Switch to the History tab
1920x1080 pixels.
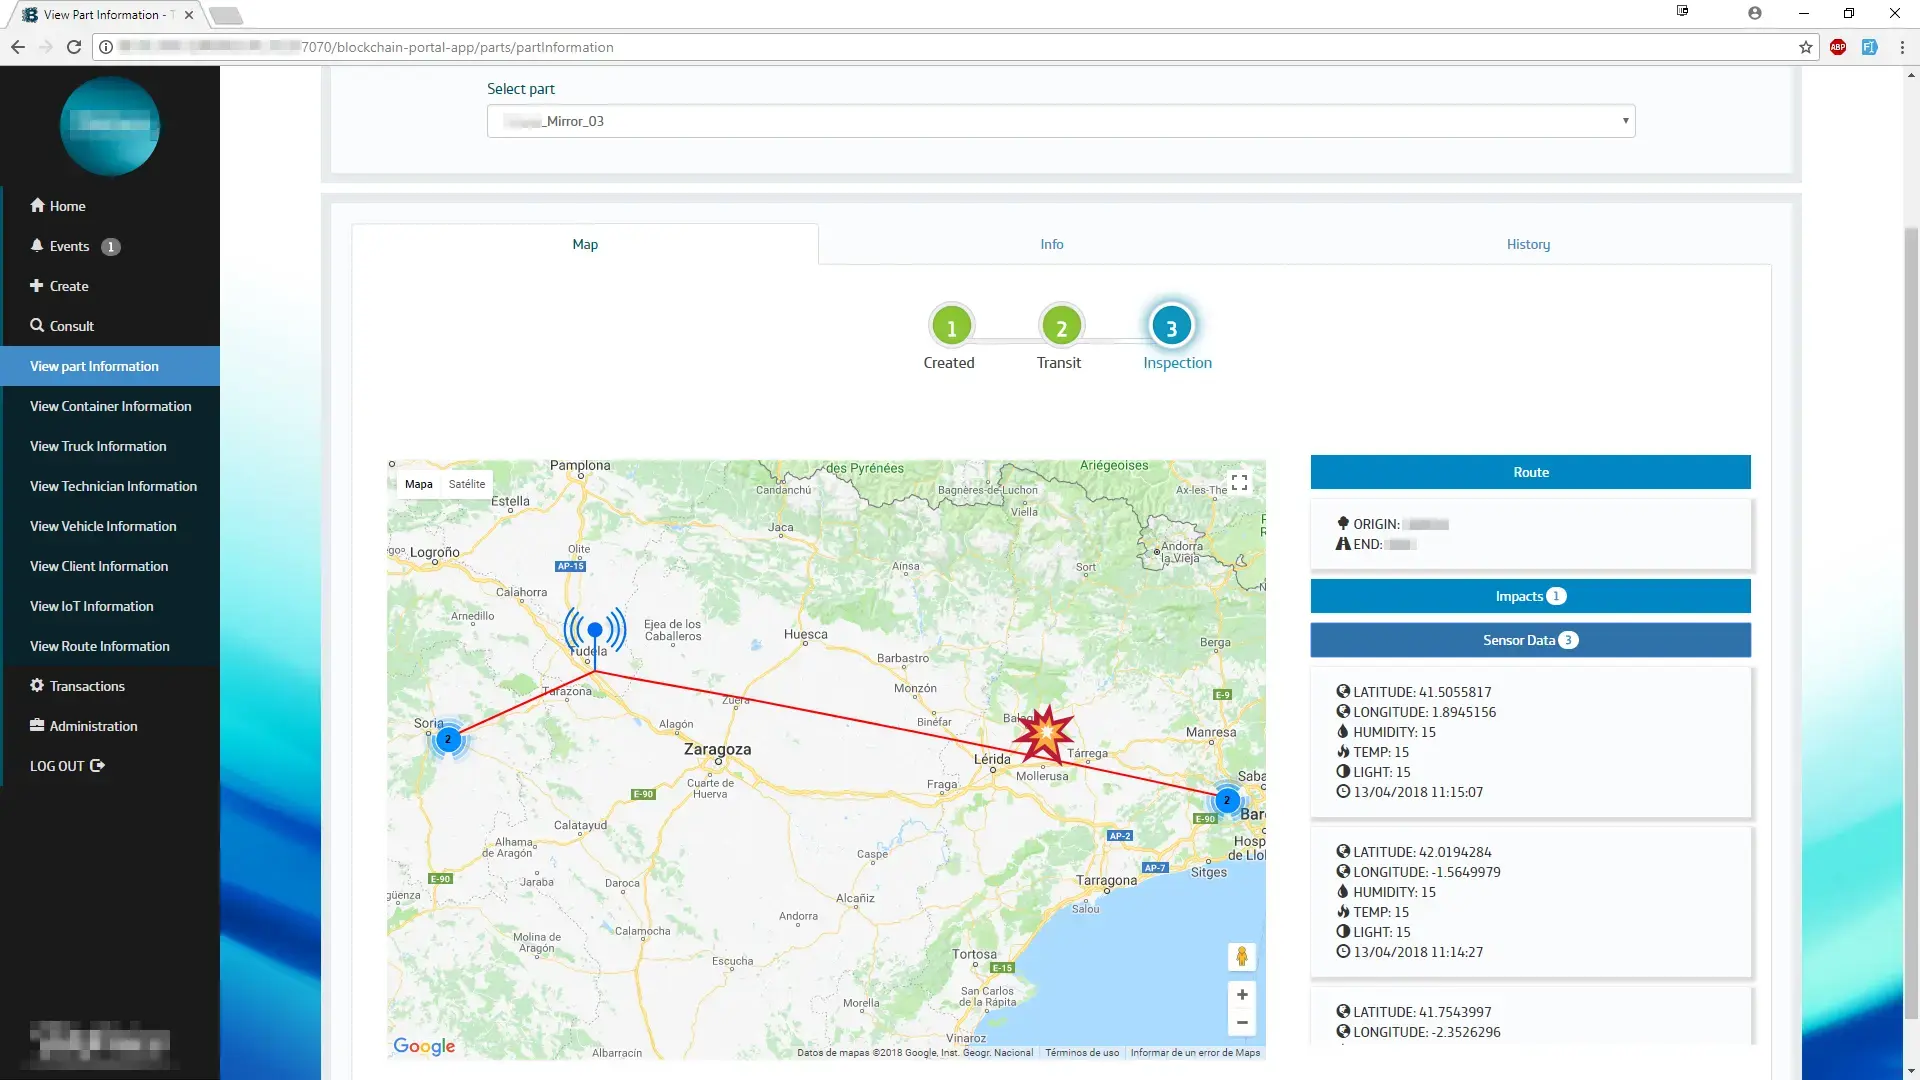click(1527, 244)
